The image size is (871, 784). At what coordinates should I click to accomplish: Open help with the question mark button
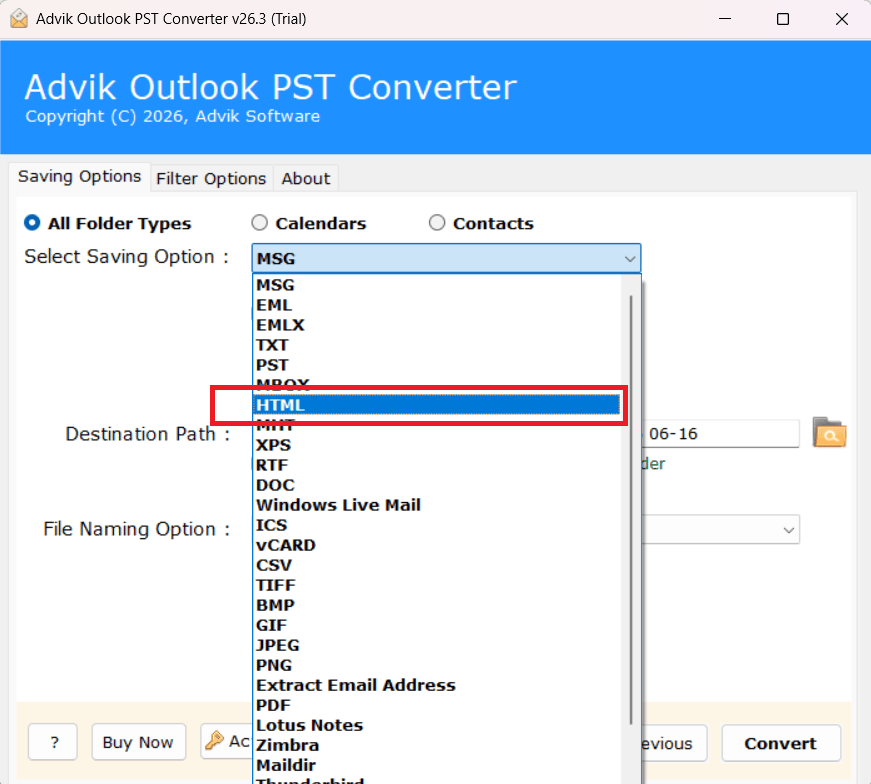[x=53, y=742]
